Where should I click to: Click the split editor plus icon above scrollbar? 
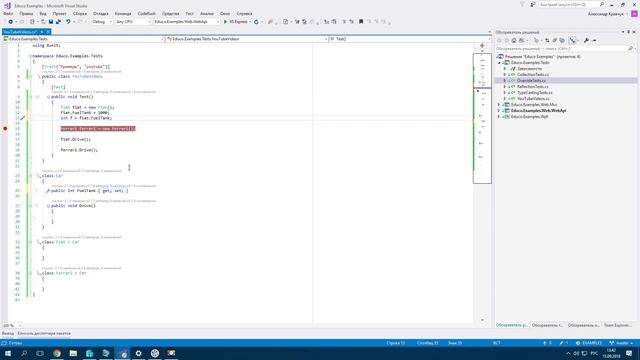tap(482, 46)
